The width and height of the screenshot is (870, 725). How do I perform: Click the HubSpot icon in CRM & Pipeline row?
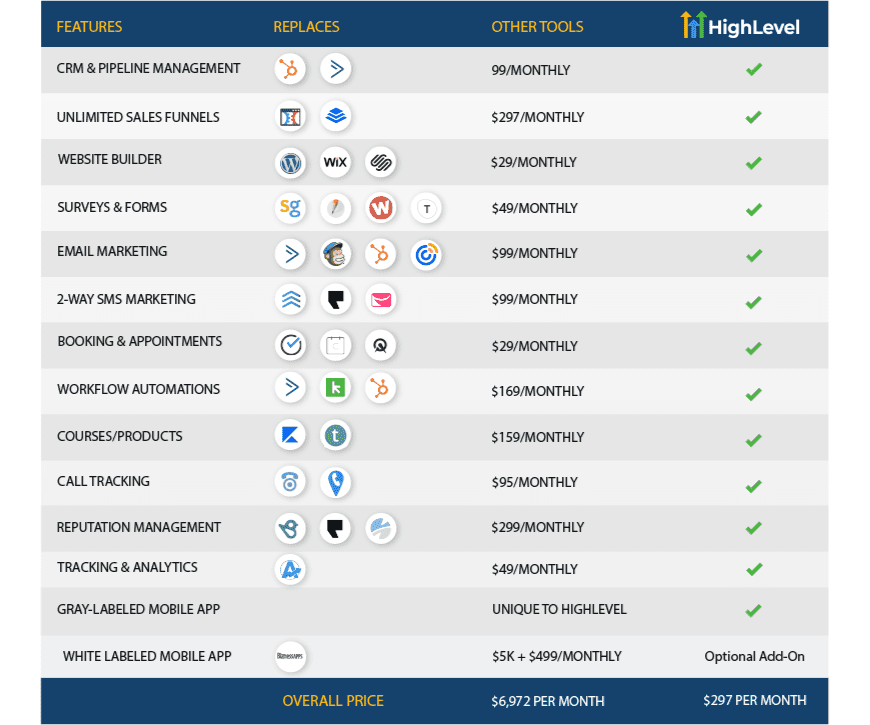(290, 69)
